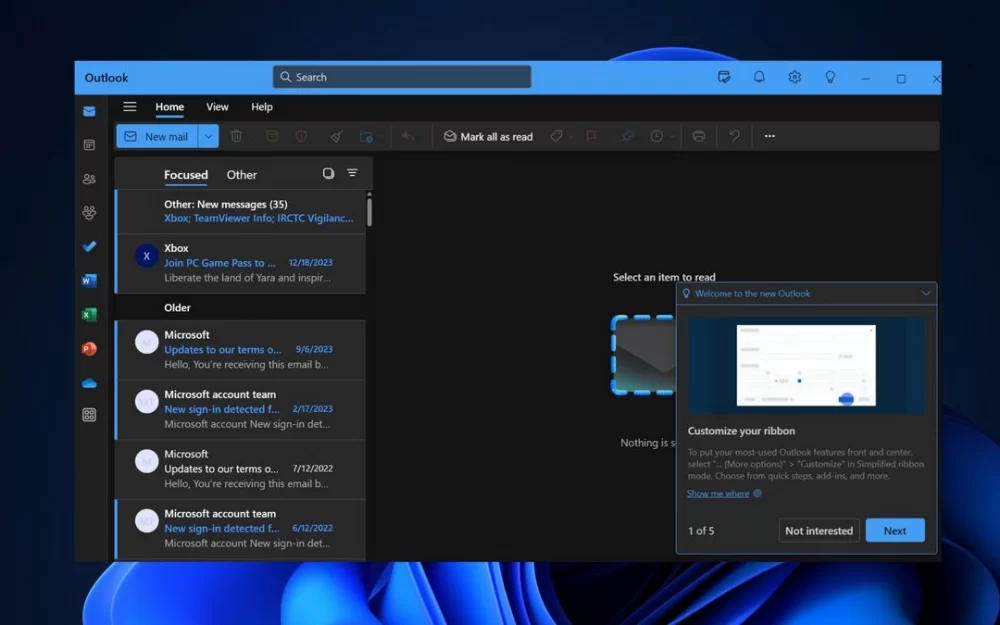Open the More apps grid icon in the sidebar

[x=89, y=415]
